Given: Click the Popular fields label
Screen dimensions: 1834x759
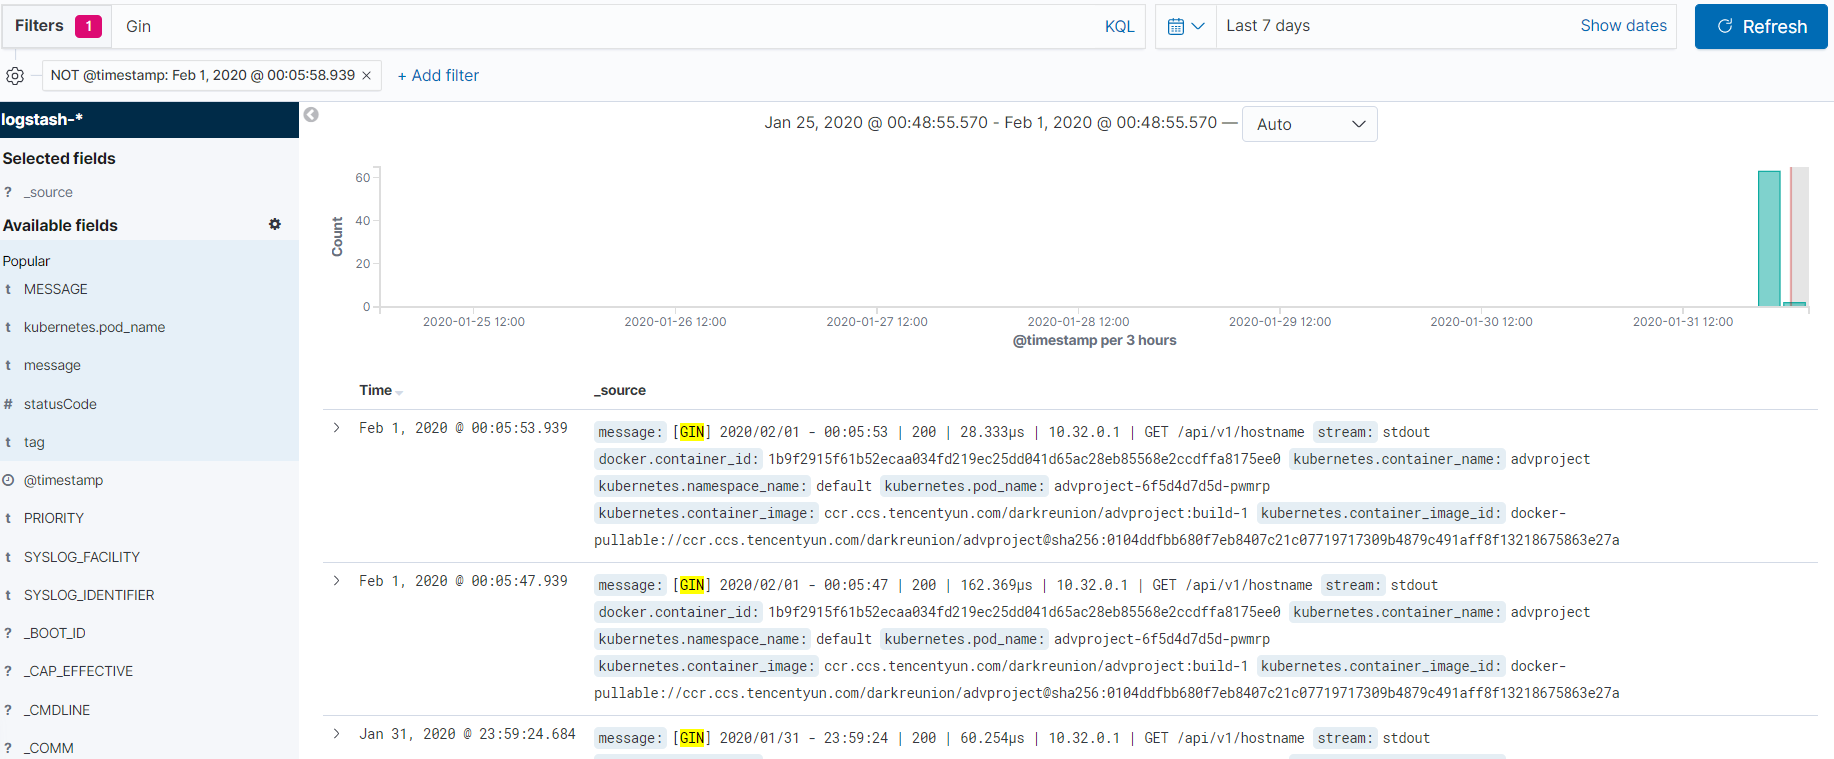Looking at the screenshot, I should 26,261.
